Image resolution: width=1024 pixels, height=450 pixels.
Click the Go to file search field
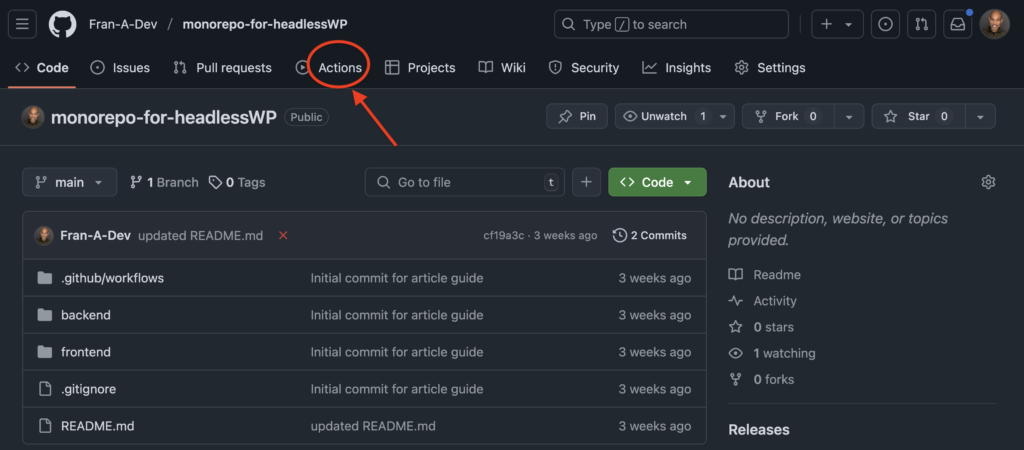click(x=463, y=182)
